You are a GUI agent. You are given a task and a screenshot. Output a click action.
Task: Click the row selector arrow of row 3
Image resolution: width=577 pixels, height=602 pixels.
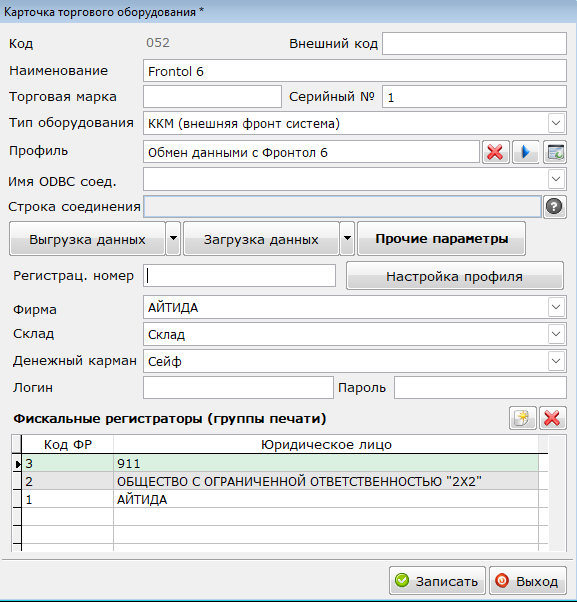pos(17,464)
